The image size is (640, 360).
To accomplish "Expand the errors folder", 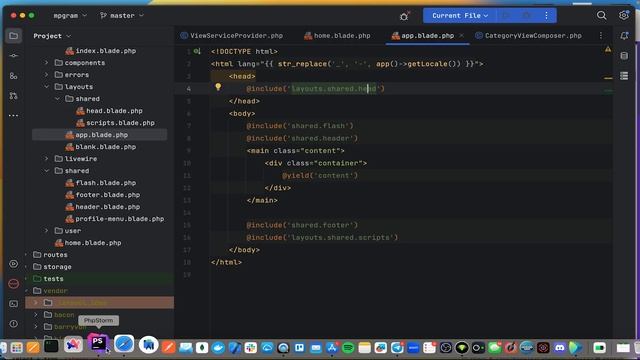I will point(47,75).
